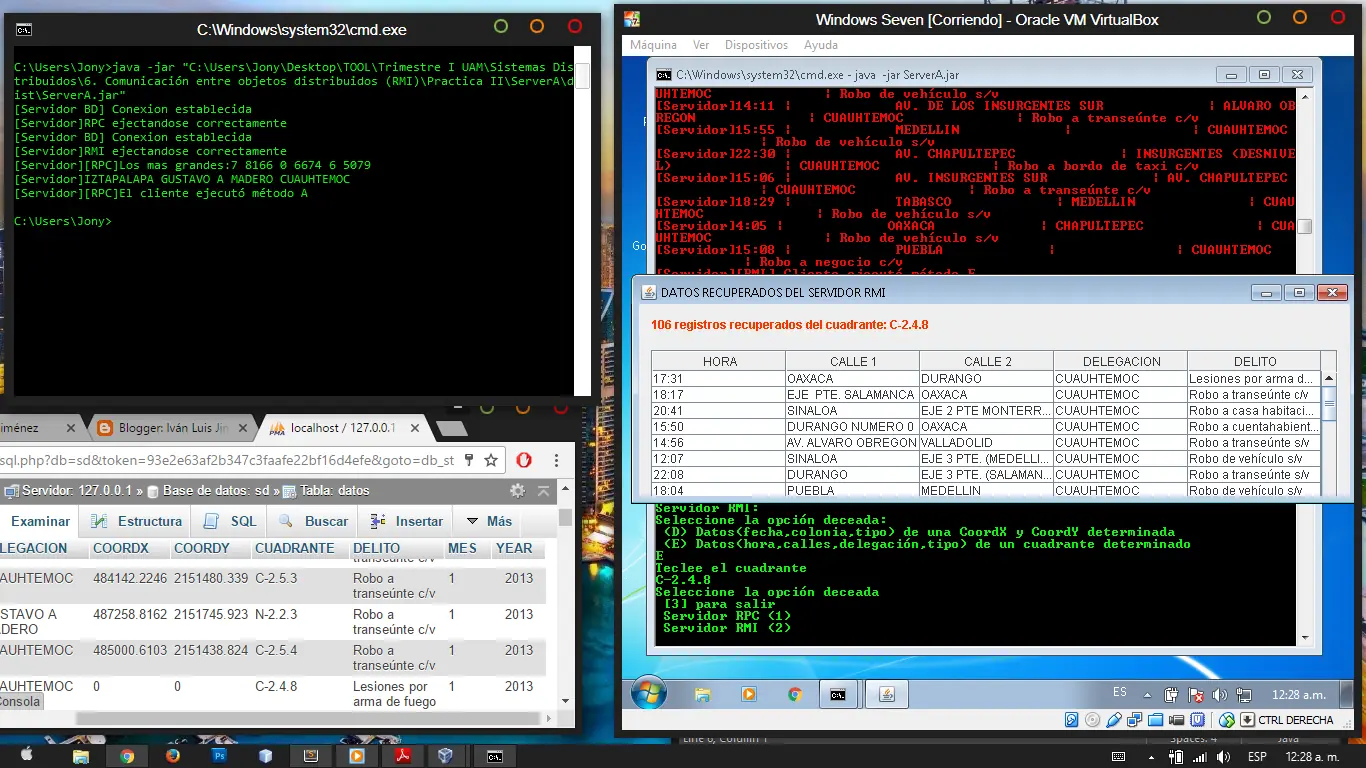Select the 17:31 OAXACA DURANGO table row
Screen dimensions: 1366x768
coord(986,379)
